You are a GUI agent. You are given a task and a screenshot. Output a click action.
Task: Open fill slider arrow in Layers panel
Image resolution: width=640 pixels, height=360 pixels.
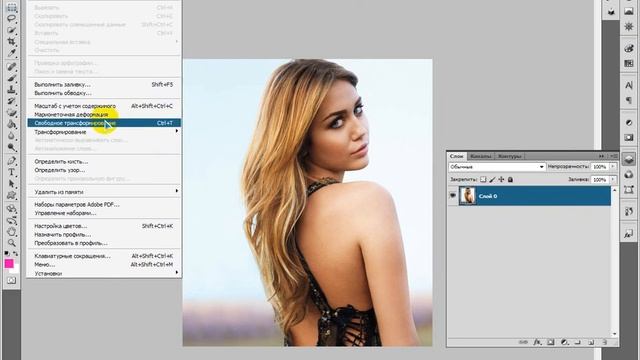[x=613, y=179]
